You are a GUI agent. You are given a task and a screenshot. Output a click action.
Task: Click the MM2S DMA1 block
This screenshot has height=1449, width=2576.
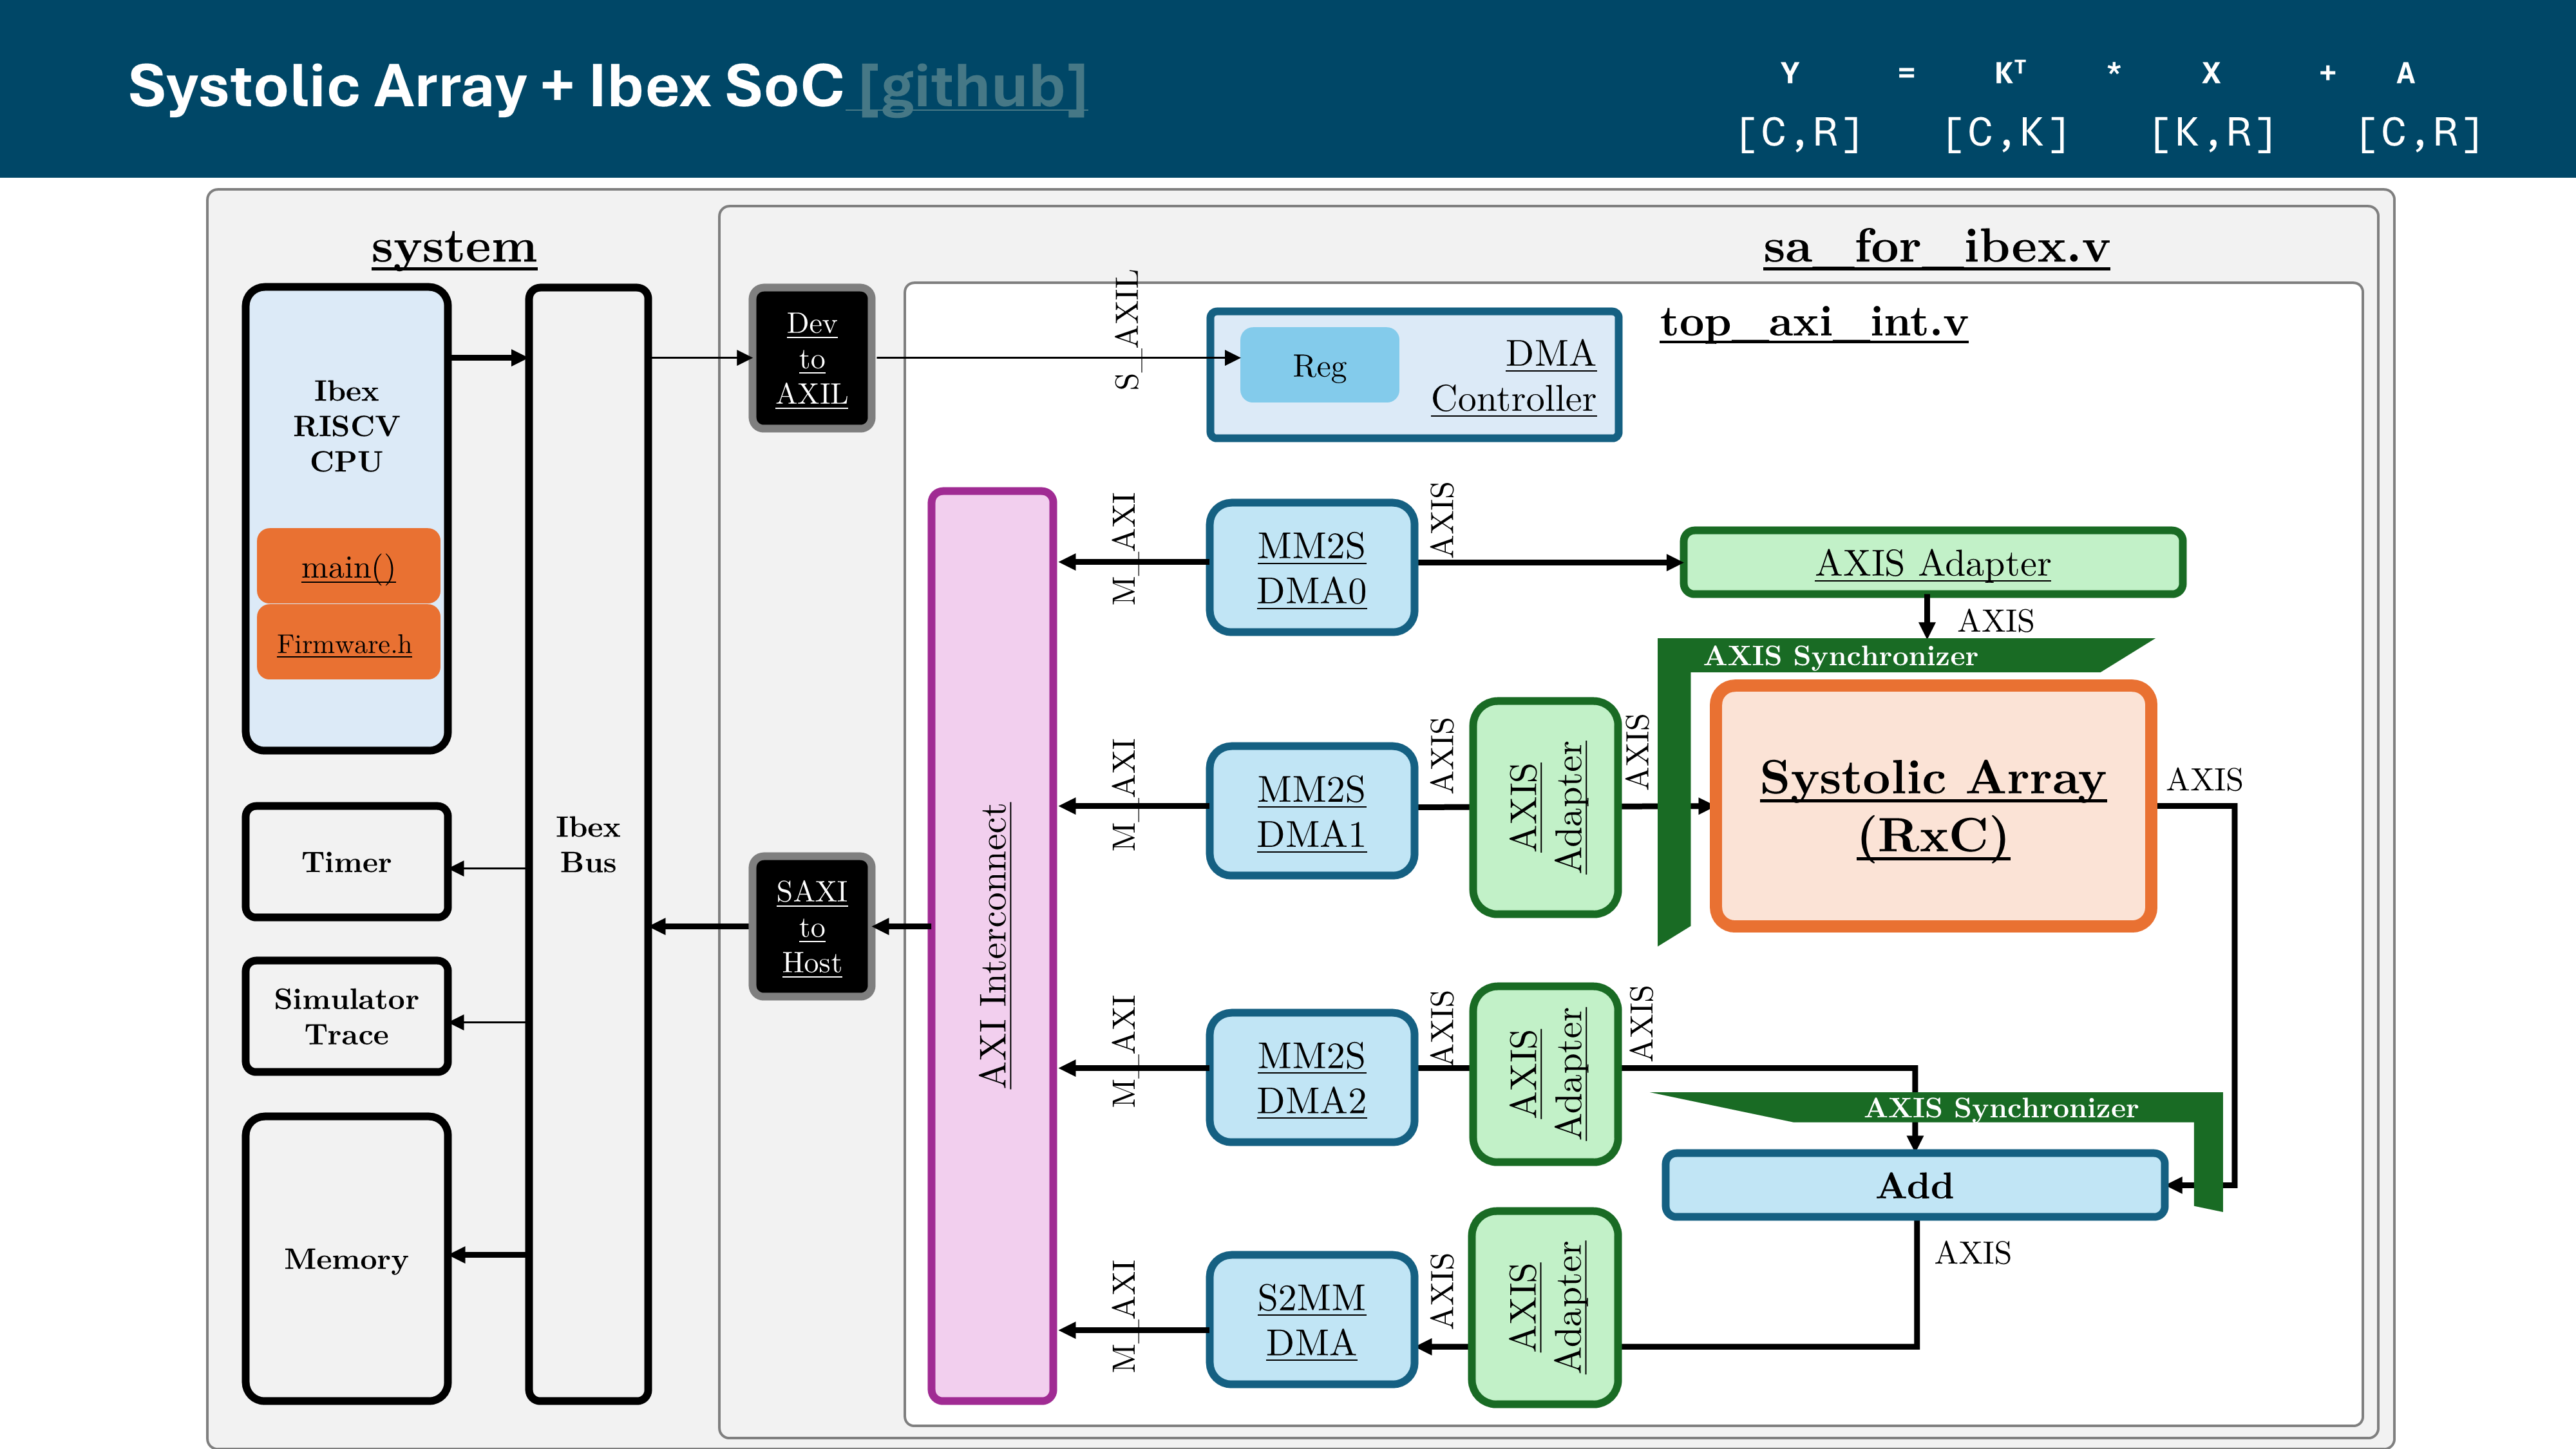[1311, 812]
